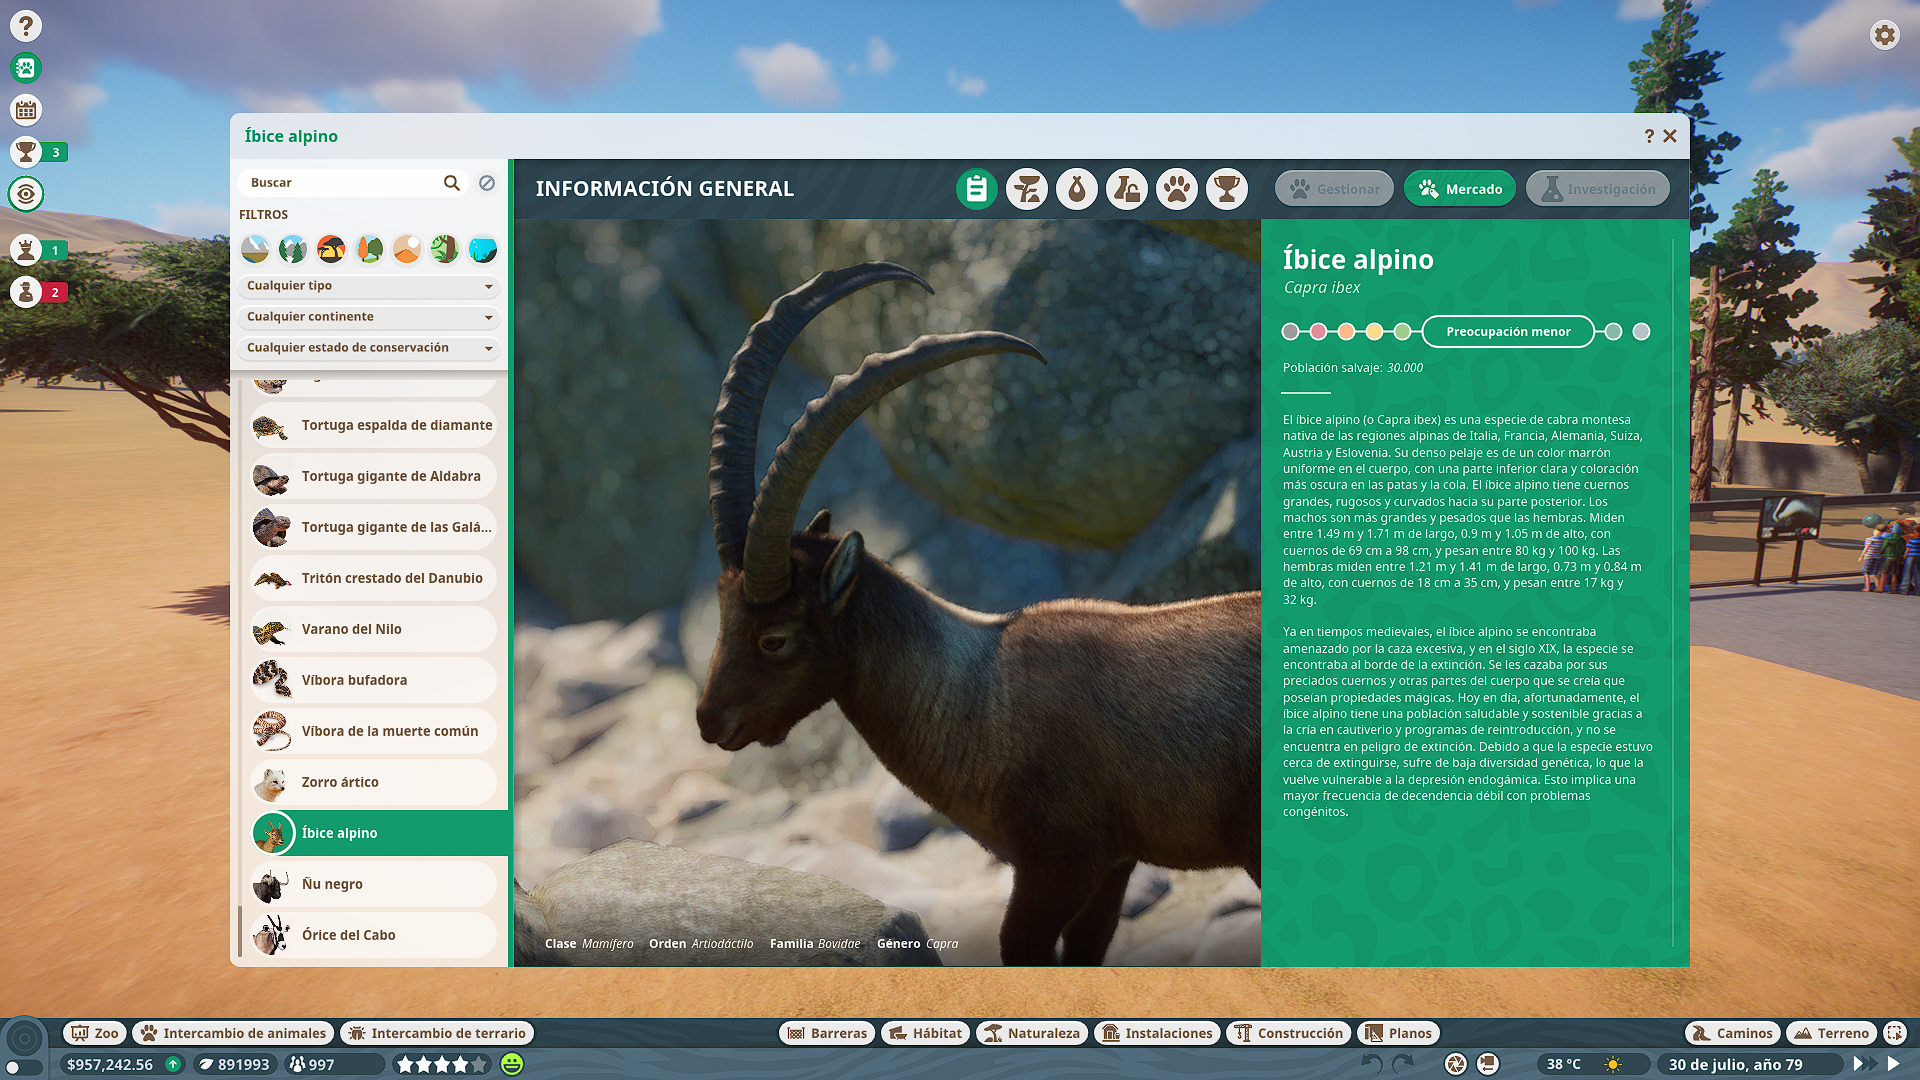Select Tortuga espalda de diamante in list
Viewport: 1920px width, 1080px height.
(372, 426)
